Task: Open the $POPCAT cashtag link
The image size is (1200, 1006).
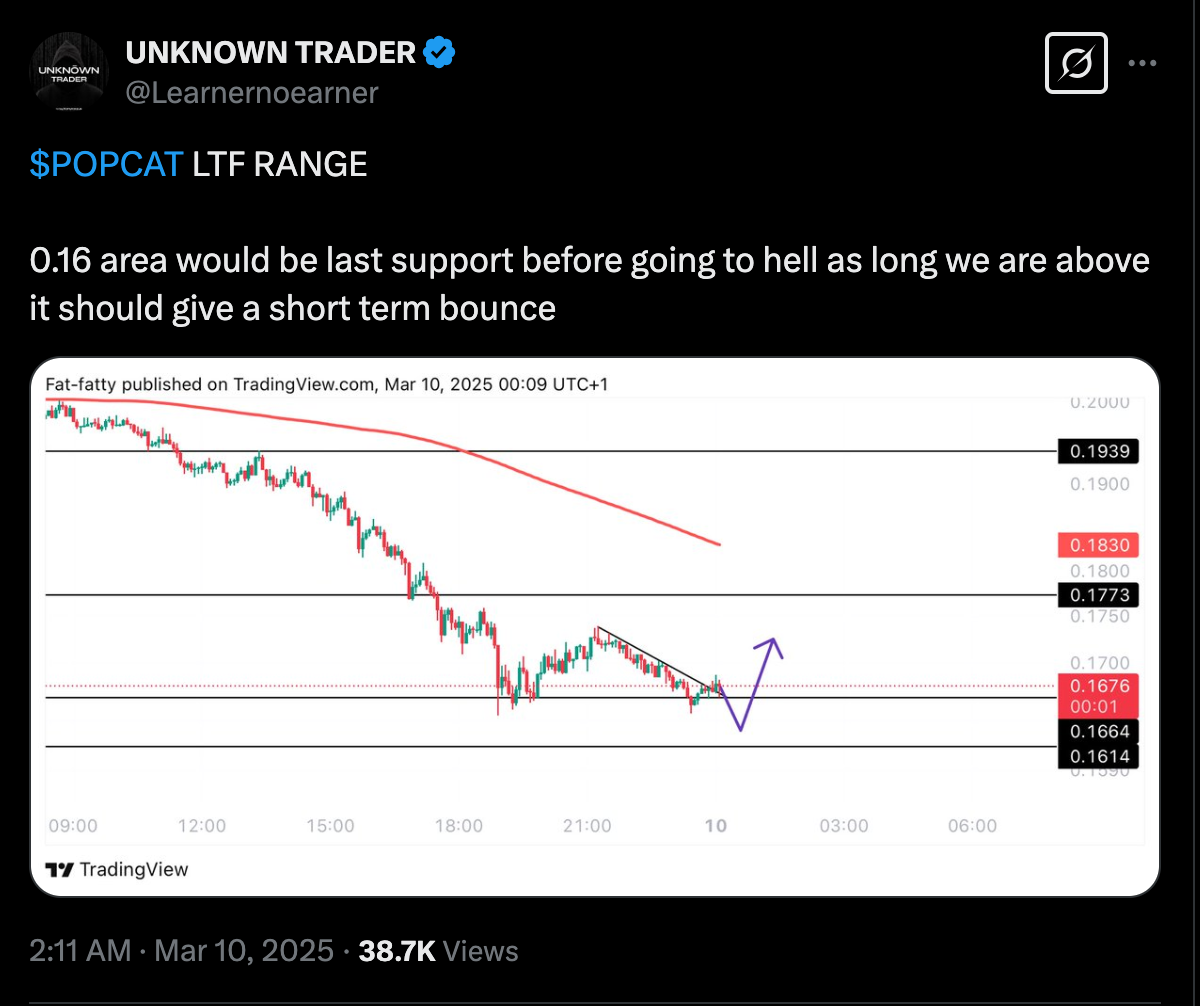Action: [x=106, y=164]
